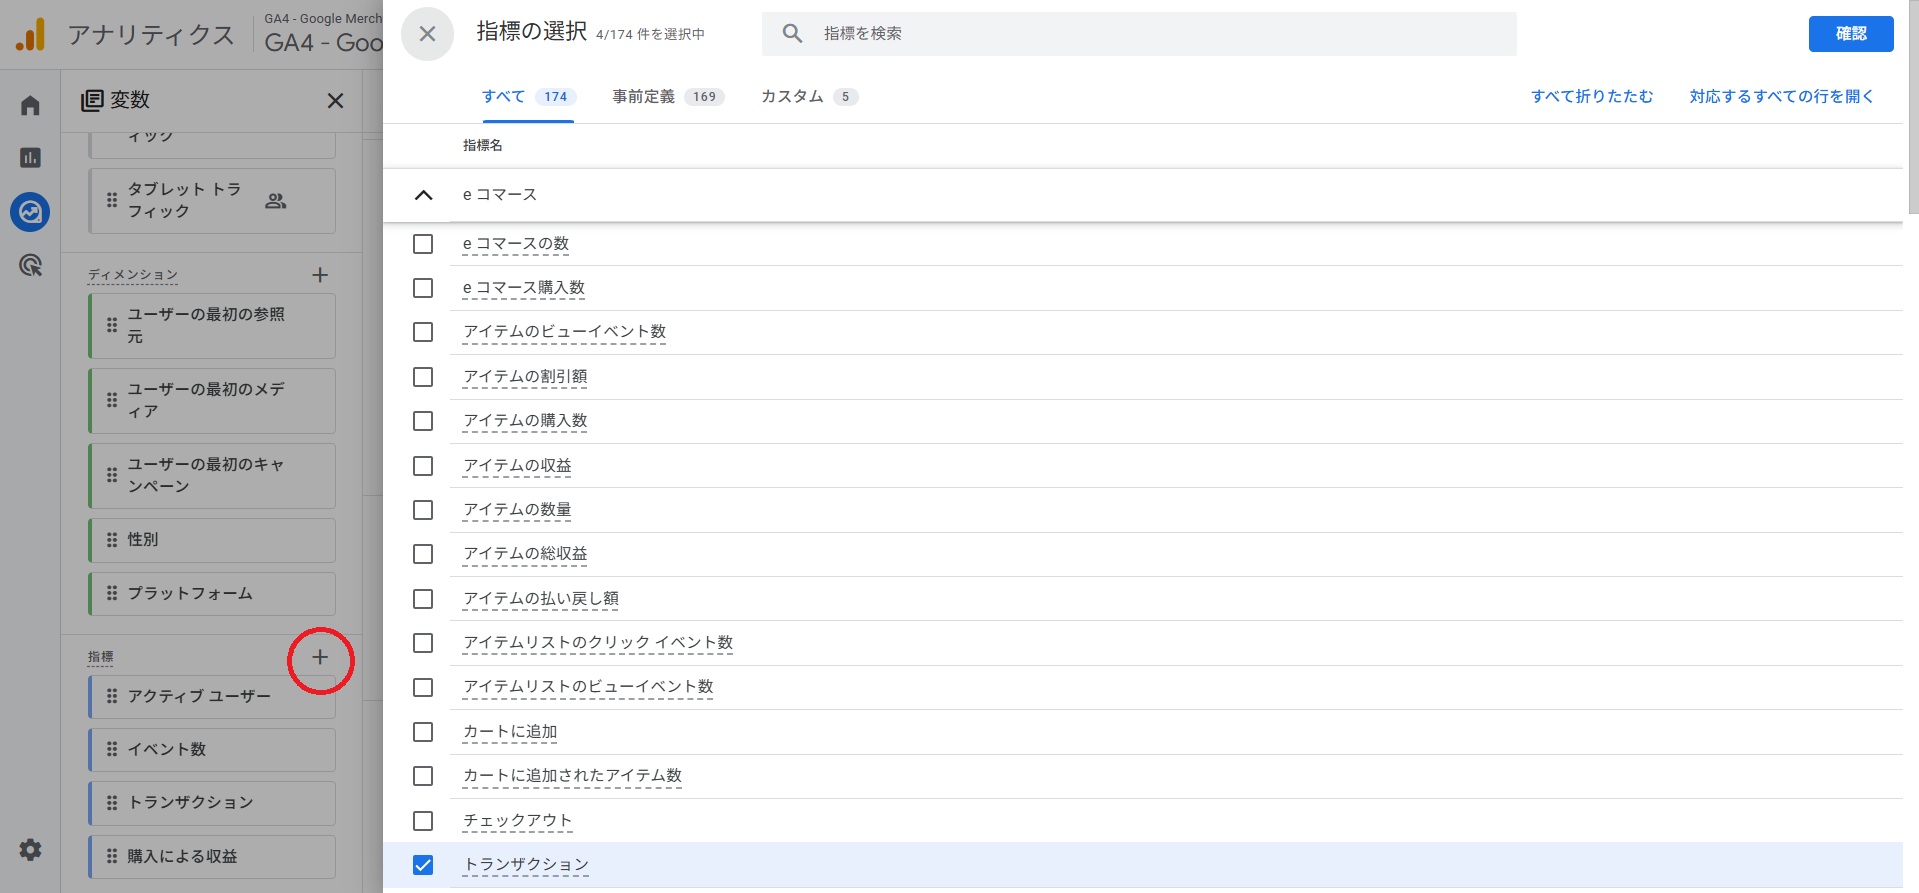The width and height of the screenshot is (1919, 893).
Task: Check カートに追加されたアイテム数 checkbox
Action: click(423, 776)
